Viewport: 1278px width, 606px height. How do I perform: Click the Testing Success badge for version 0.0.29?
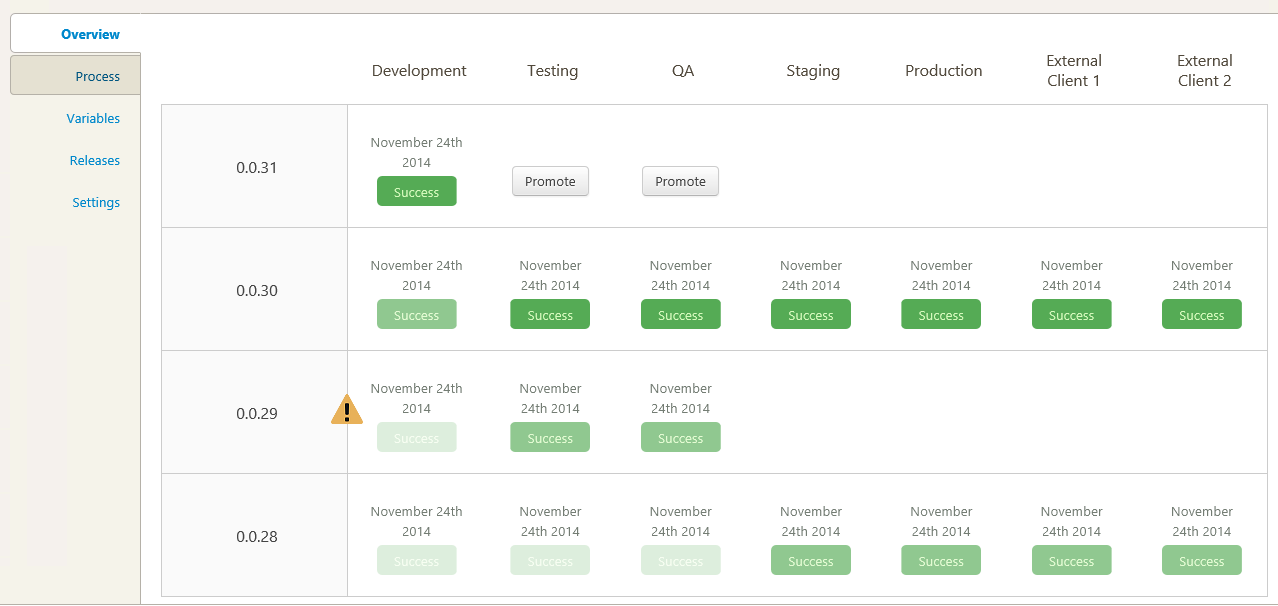click(x=549, y=437)
